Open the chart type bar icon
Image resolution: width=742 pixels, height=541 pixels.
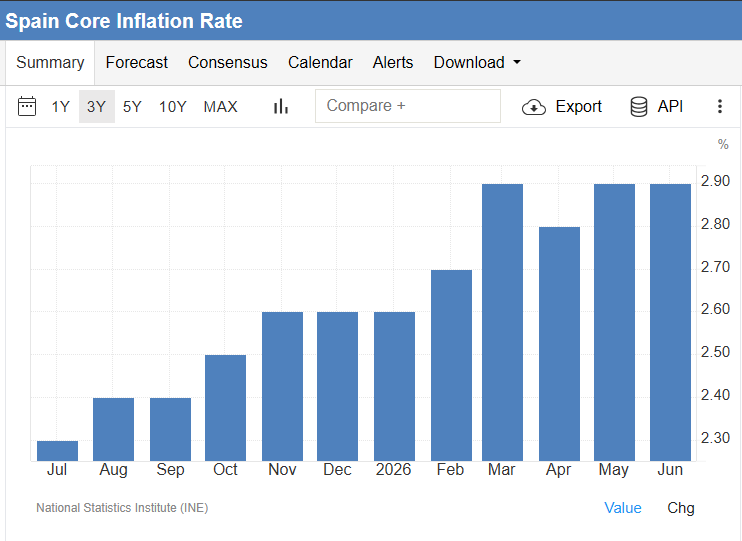[281, 106]
